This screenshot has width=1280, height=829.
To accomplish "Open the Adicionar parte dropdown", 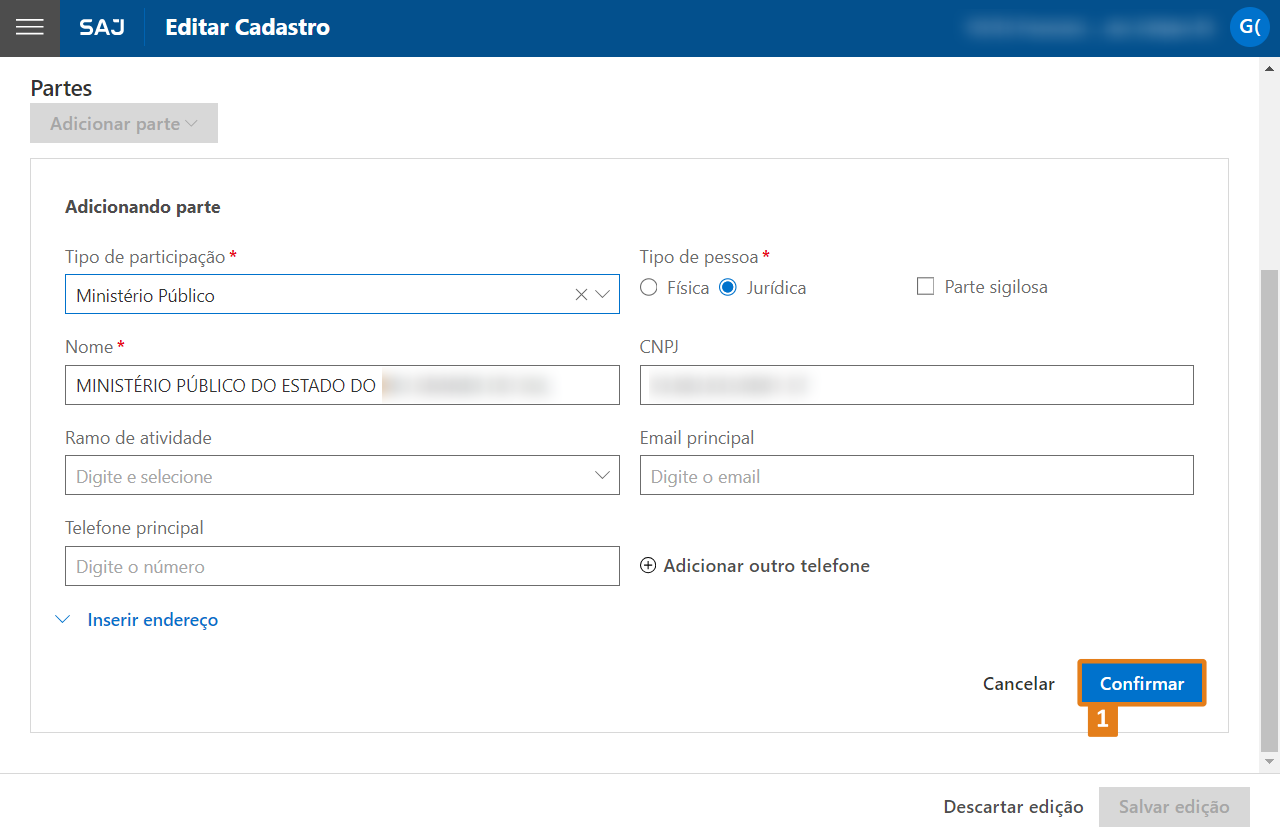I will (x=124, y=124).
